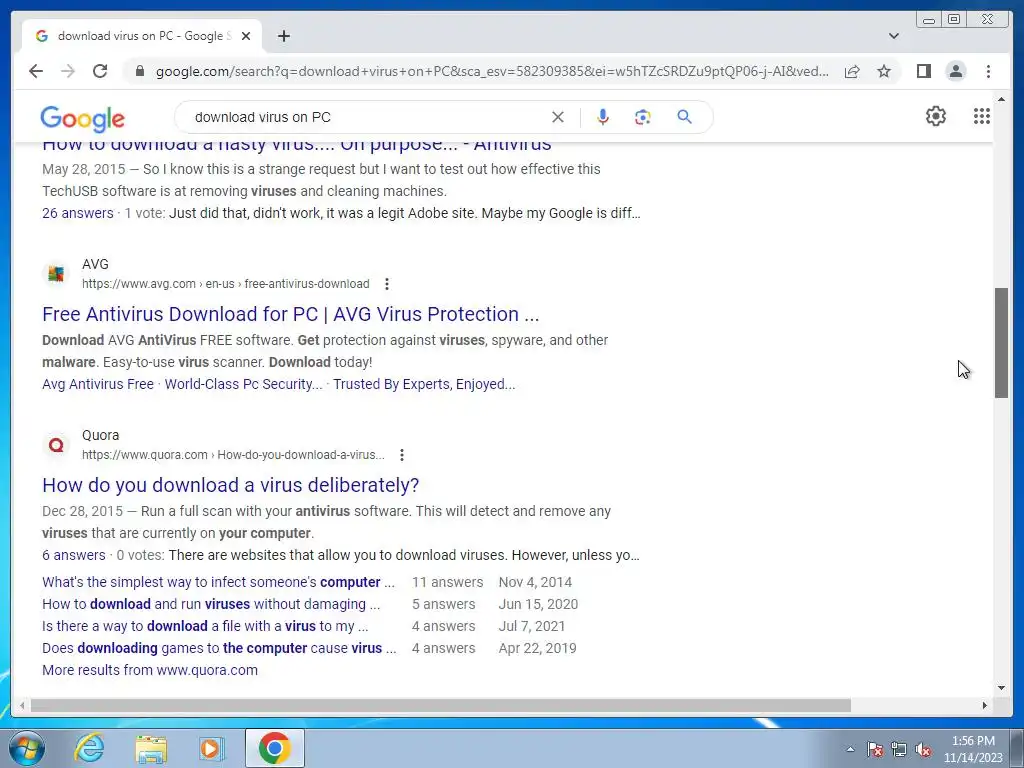Open the Windows Start menu
The width and height of the screenshot is (1024, 768).
27,748
